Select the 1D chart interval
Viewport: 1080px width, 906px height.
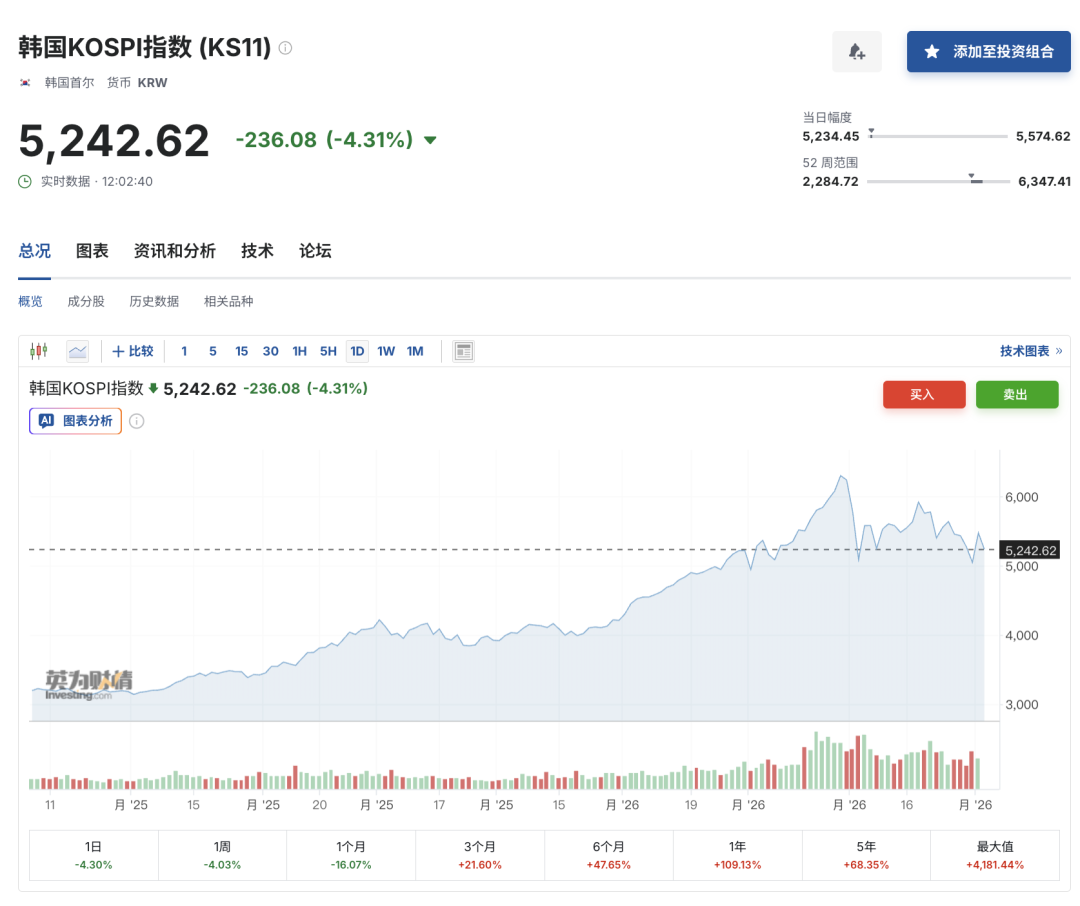(357, 351)
